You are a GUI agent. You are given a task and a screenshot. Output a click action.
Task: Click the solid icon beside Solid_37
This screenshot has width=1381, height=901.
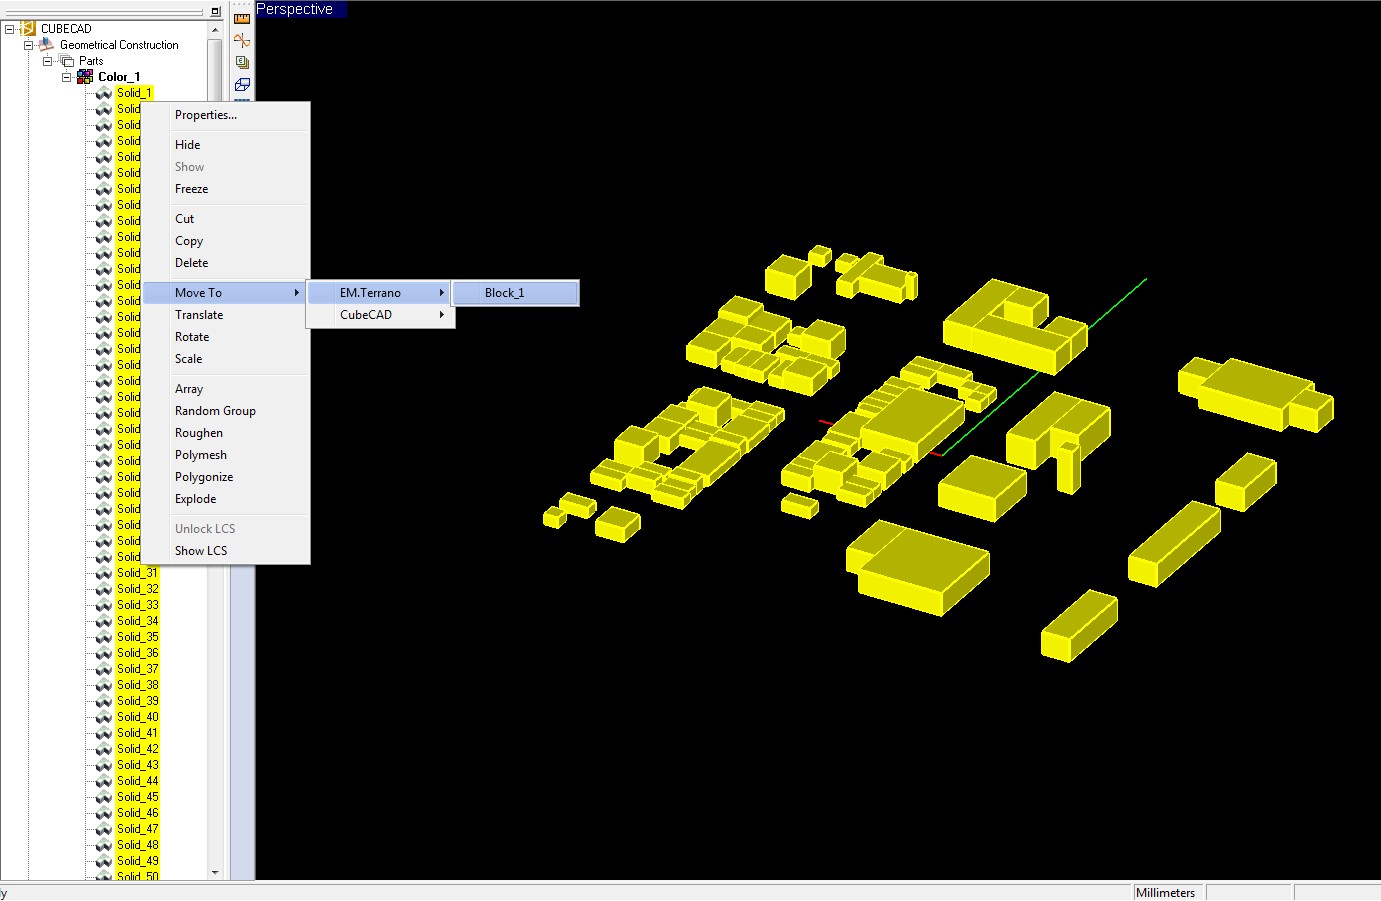(x=104, y=669)
